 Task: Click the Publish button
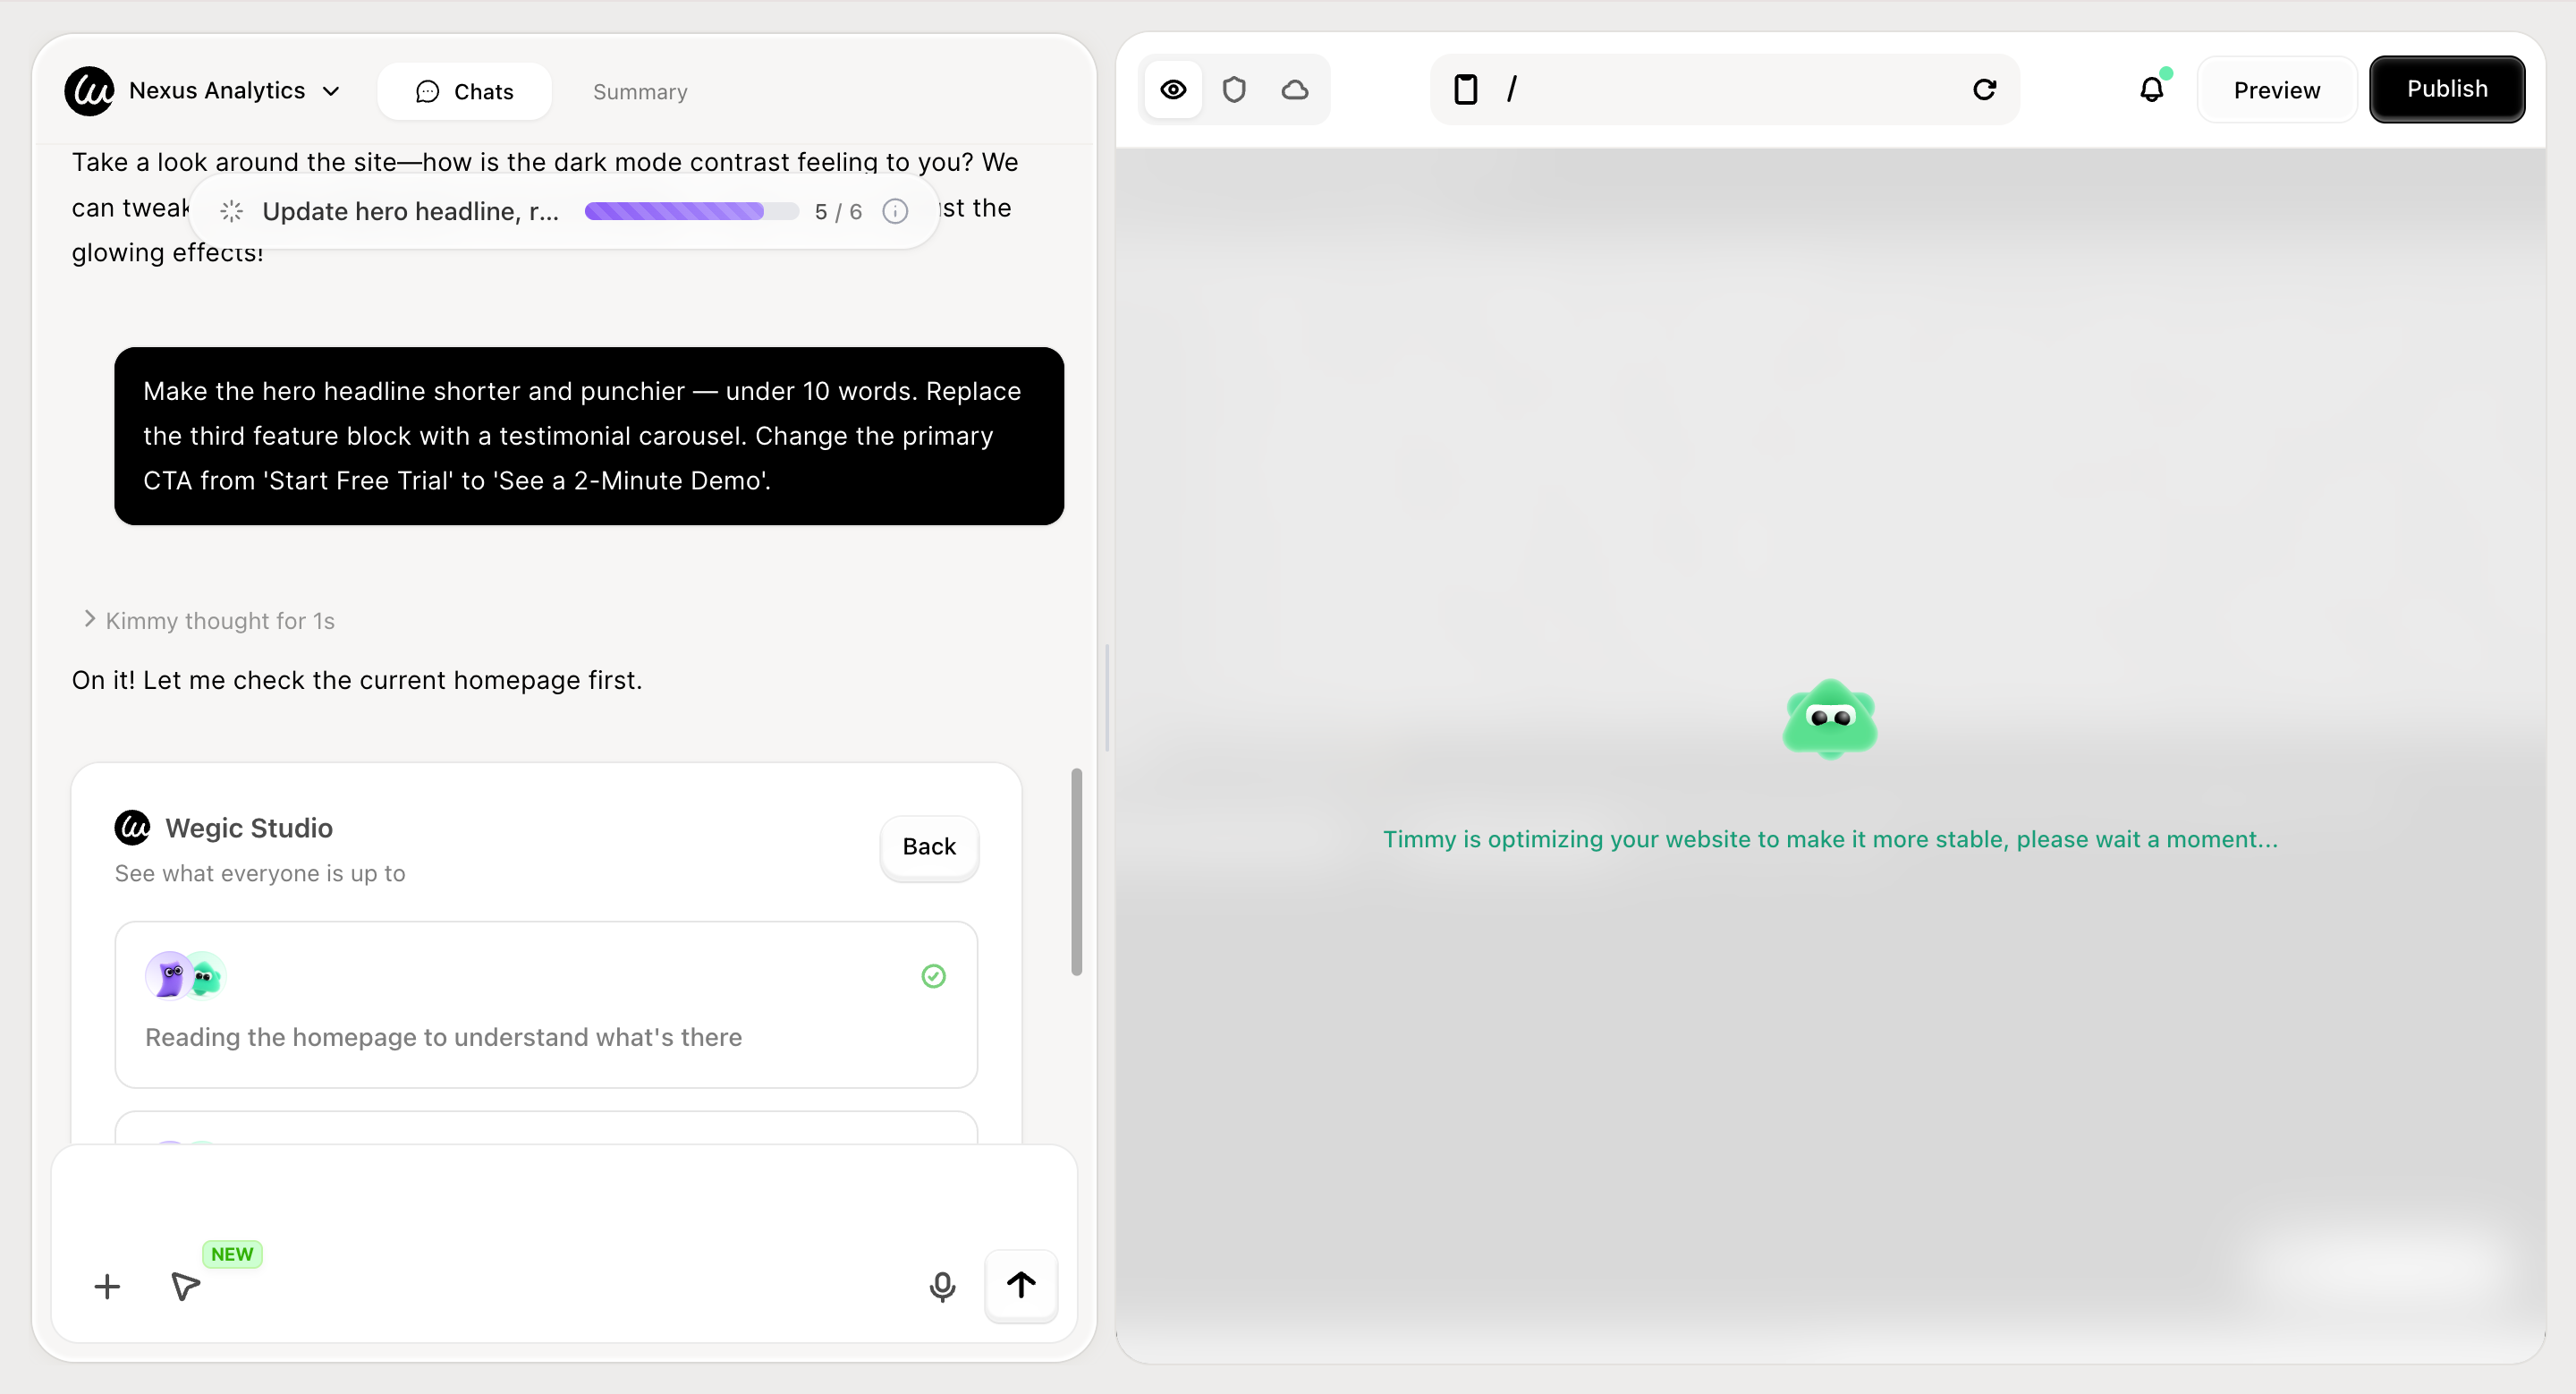pyautogui.click(x=2447, y=89)
